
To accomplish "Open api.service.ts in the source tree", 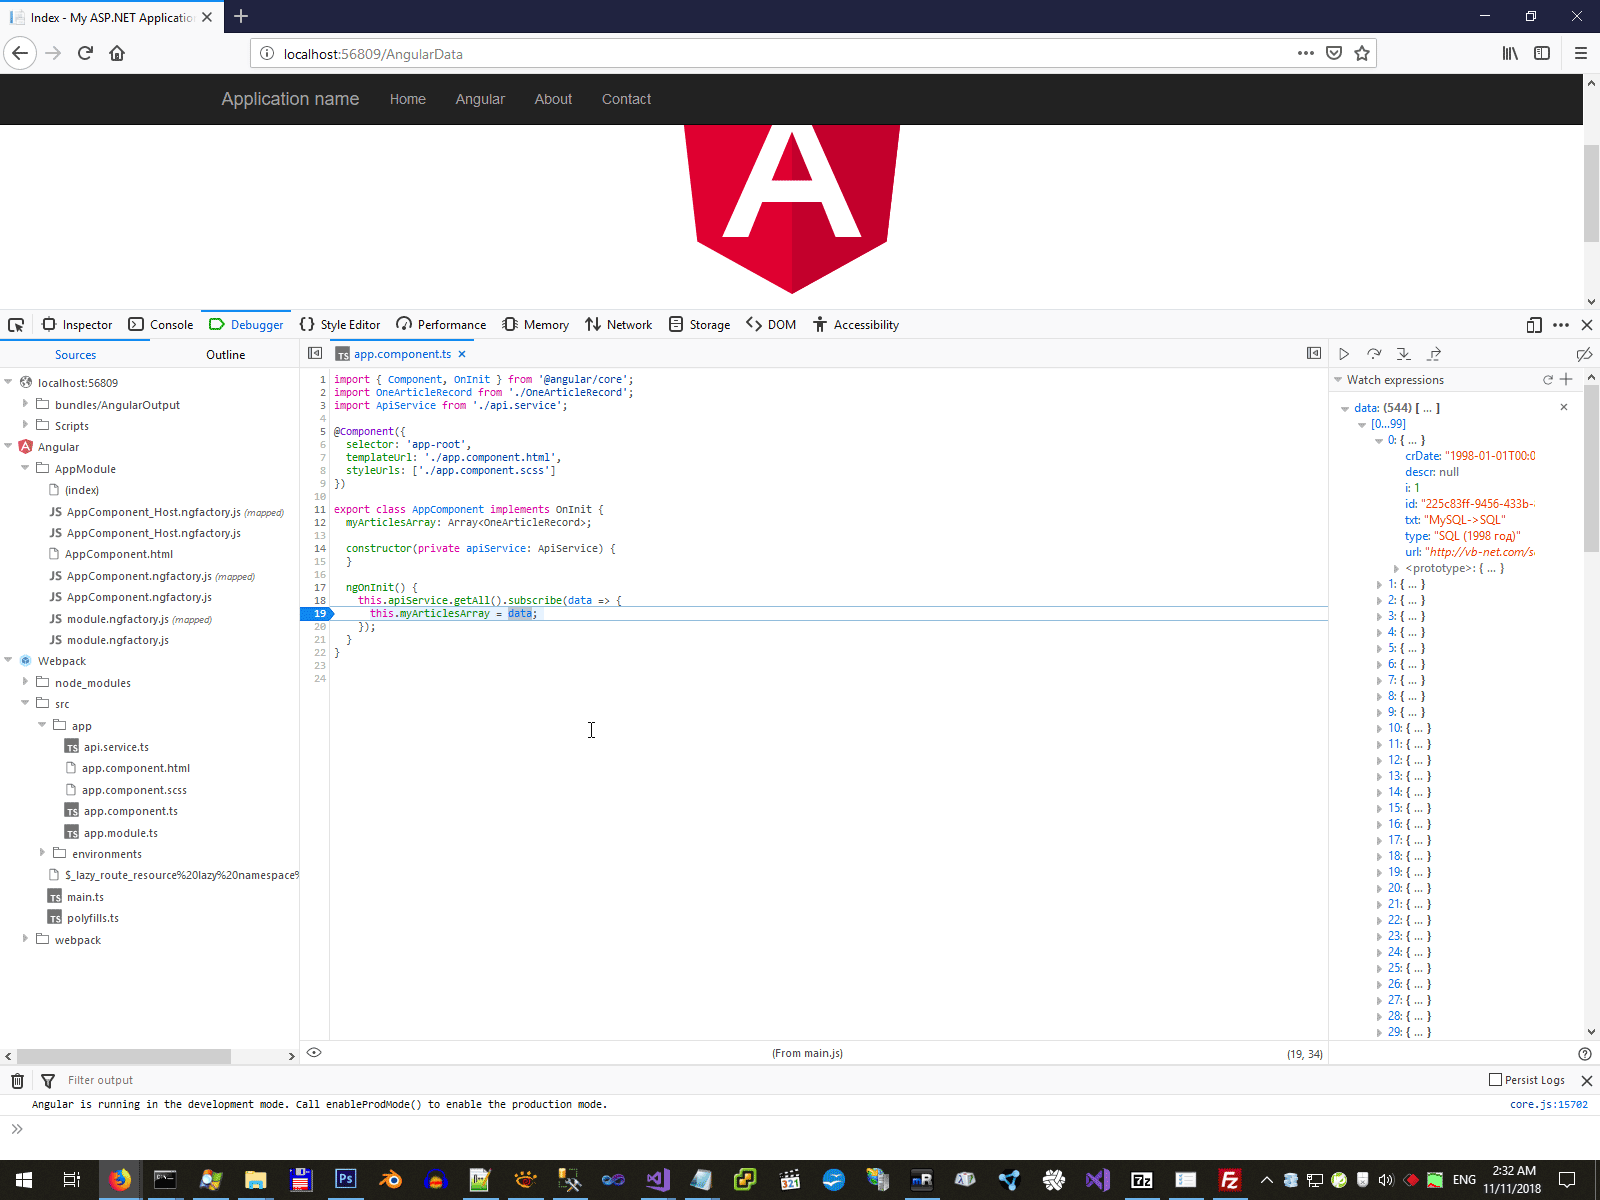I will tap(116, 747).
